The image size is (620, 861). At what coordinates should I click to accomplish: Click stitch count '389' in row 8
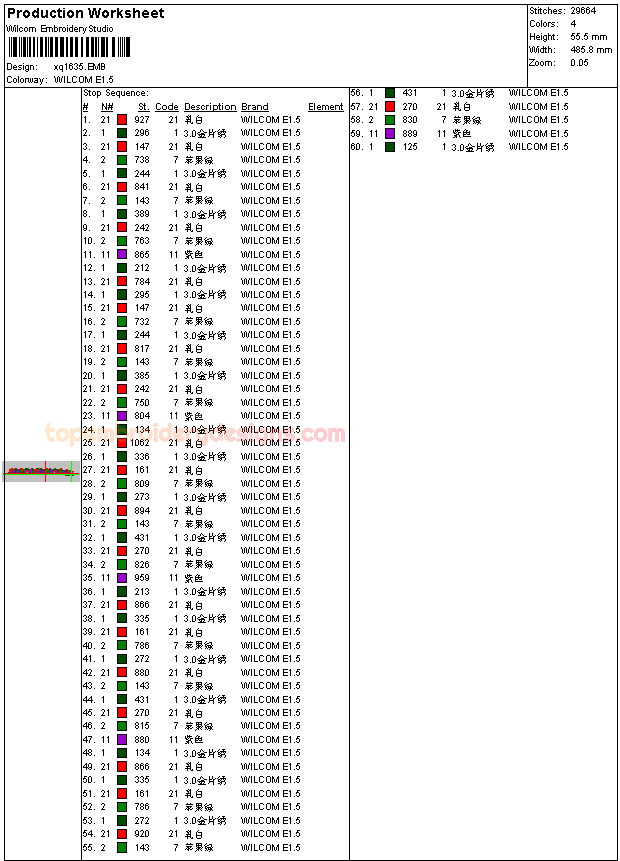142,214
